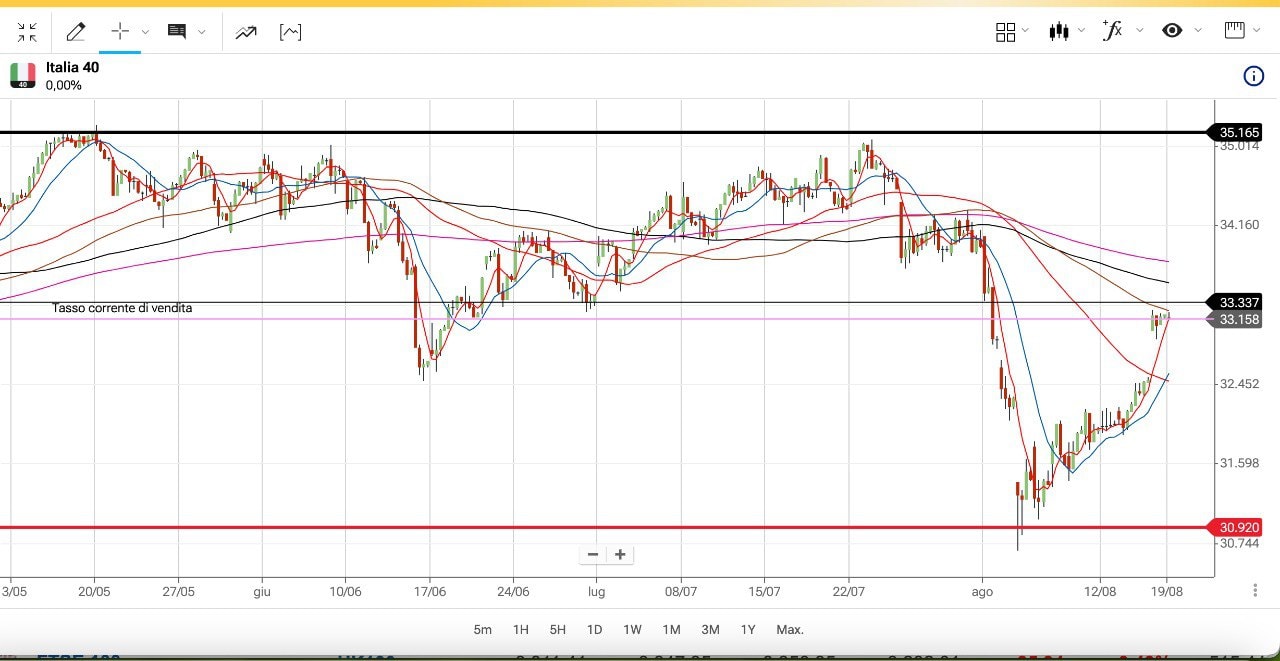Click the comment annotation tool icon
Image resolution: width=1280 pixels, height=661 pixels.
tap(177, 32)
